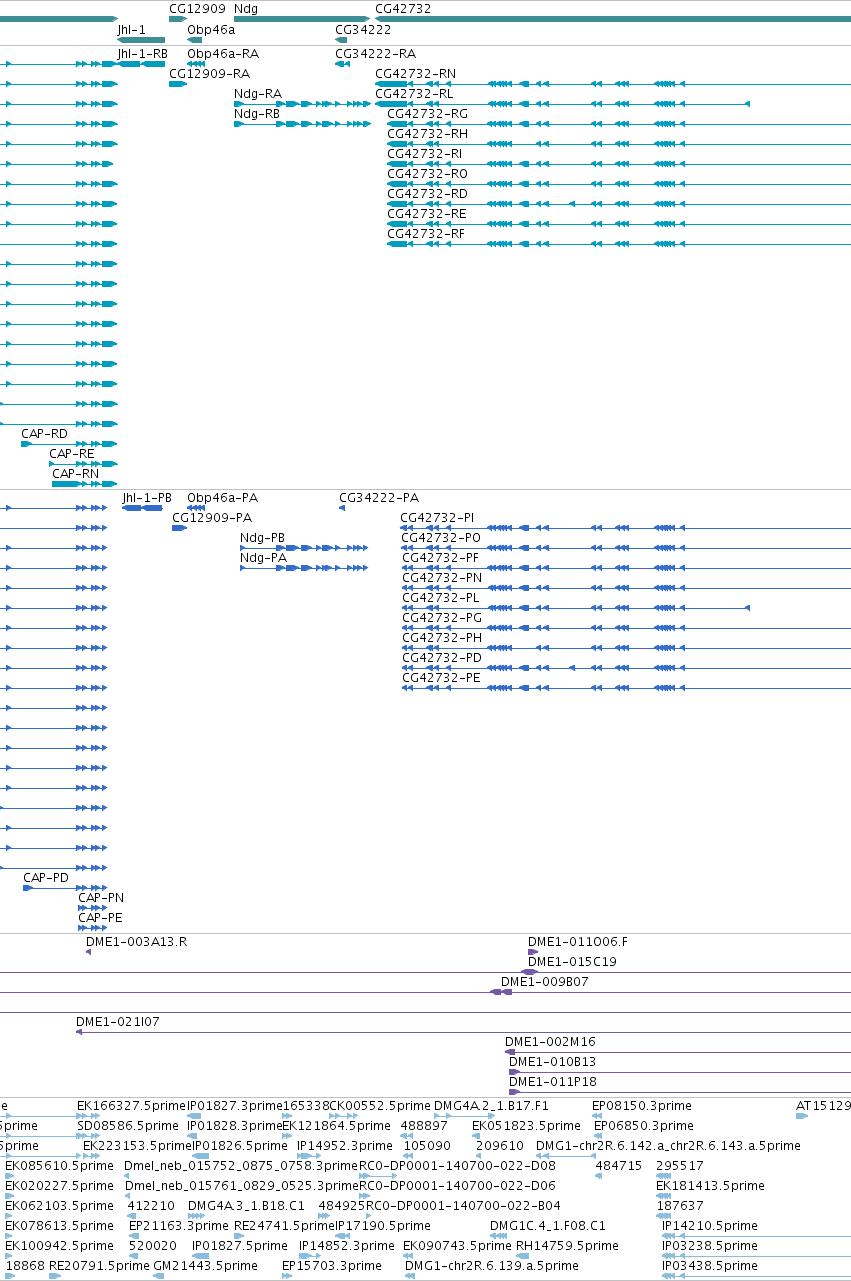Open transcript CG42732-RG
851x1281 pixels.
tap(427, 113)
